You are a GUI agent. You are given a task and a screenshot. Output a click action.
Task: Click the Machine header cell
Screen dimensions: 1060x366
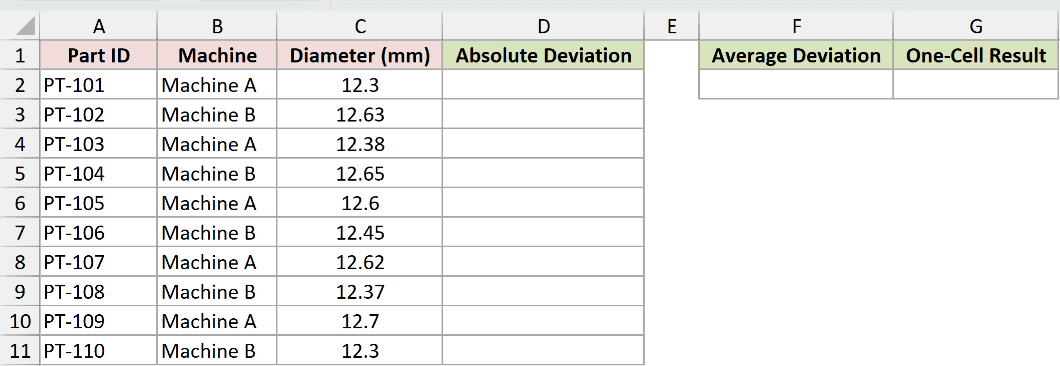tap(217, 55)
